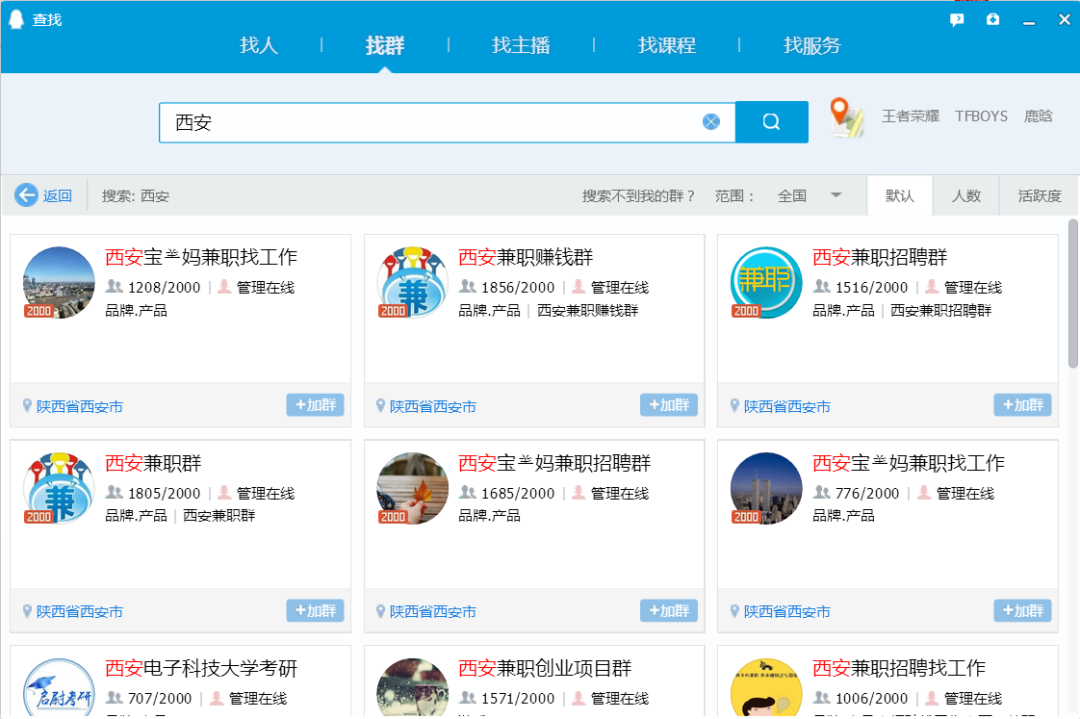Click member count 1516/2000
The image size is (1080, 719).
click(871, 287)
